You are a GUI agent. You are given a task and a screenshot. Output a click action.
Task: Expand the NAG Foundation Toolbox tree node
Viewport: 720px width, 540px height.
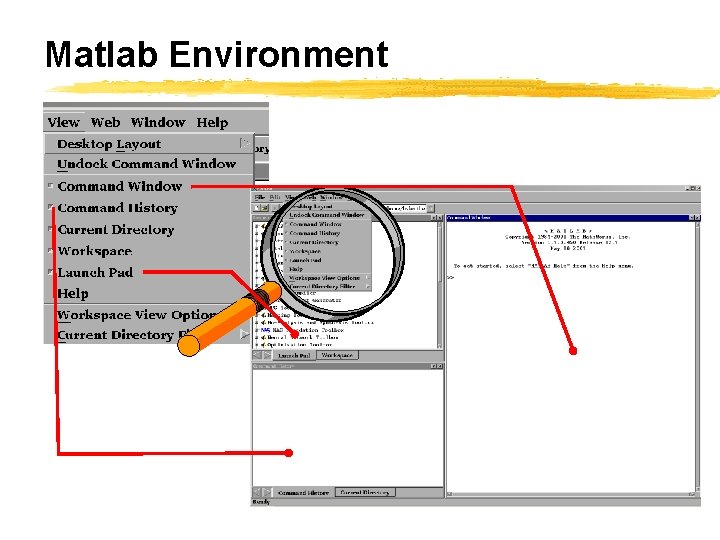257,330
